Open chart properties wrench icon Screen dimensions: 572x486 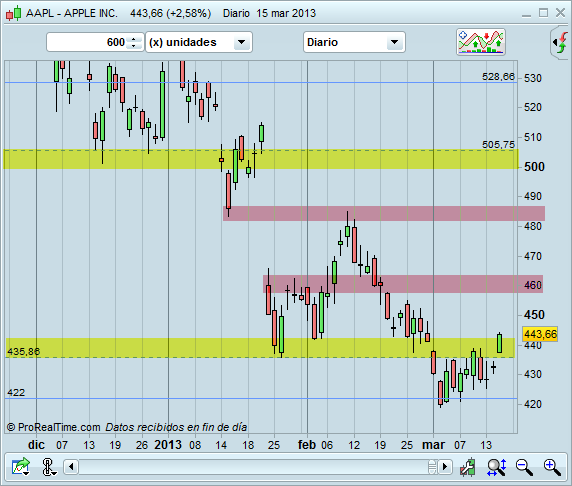[x=468, y=467]
